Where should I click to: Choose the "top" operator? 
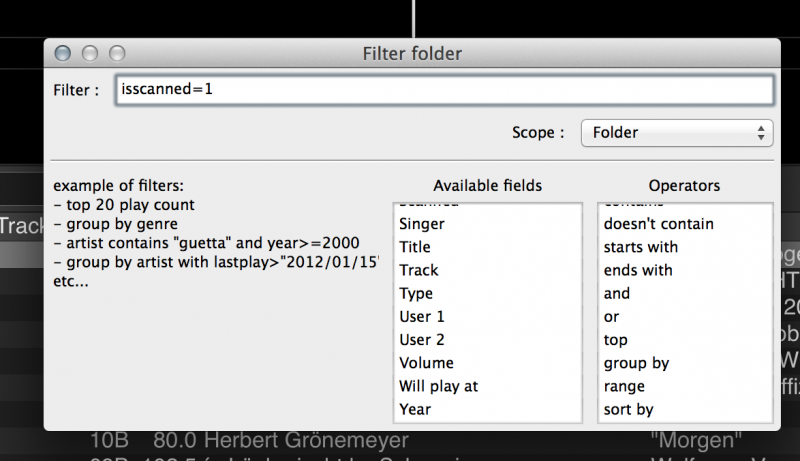[616, 340]
